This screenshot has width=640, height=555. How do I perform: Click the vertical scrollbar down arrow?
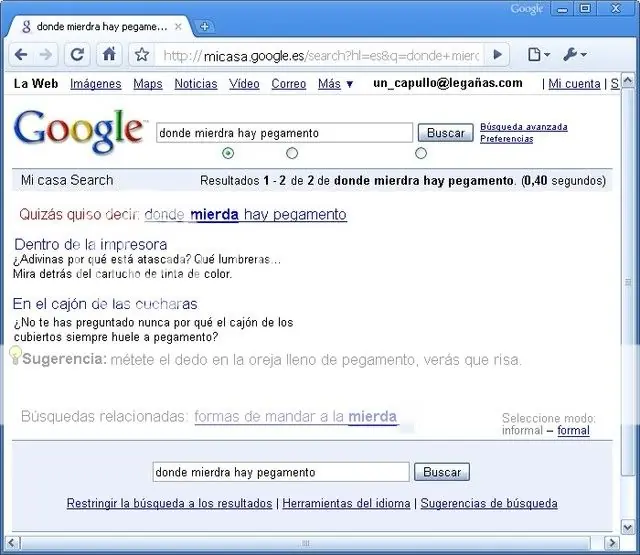click(628, 527)
